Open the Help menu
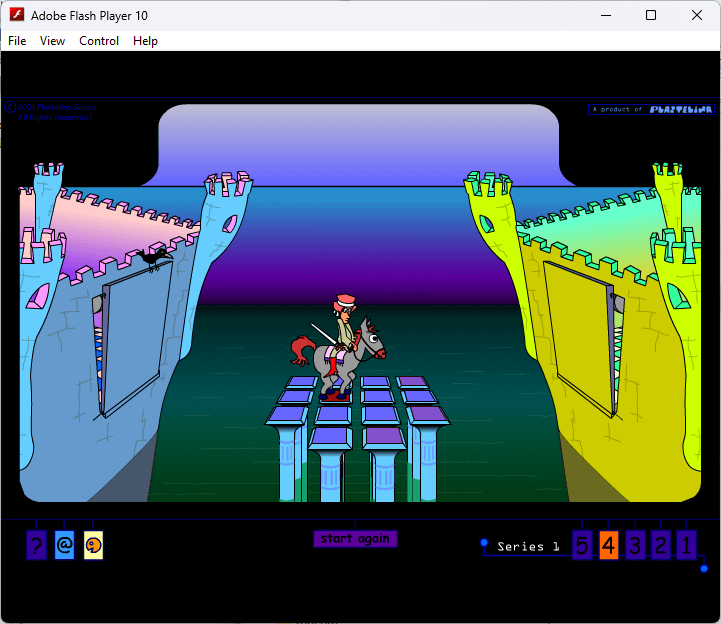 (145, 41)
